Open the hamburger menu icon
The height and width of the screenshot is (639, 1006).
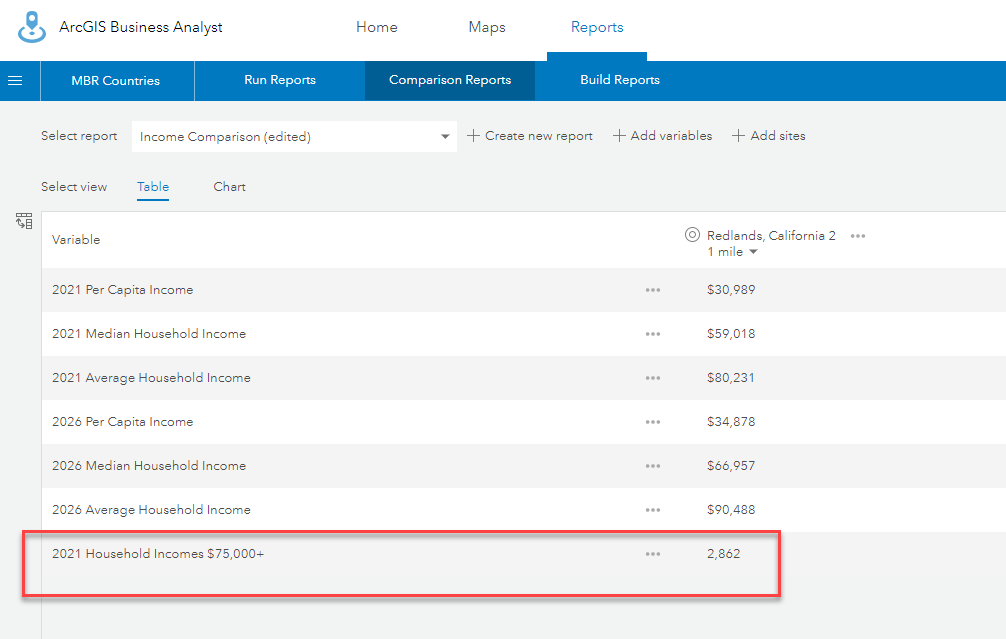pyautogui.click(x=15, y=80)
